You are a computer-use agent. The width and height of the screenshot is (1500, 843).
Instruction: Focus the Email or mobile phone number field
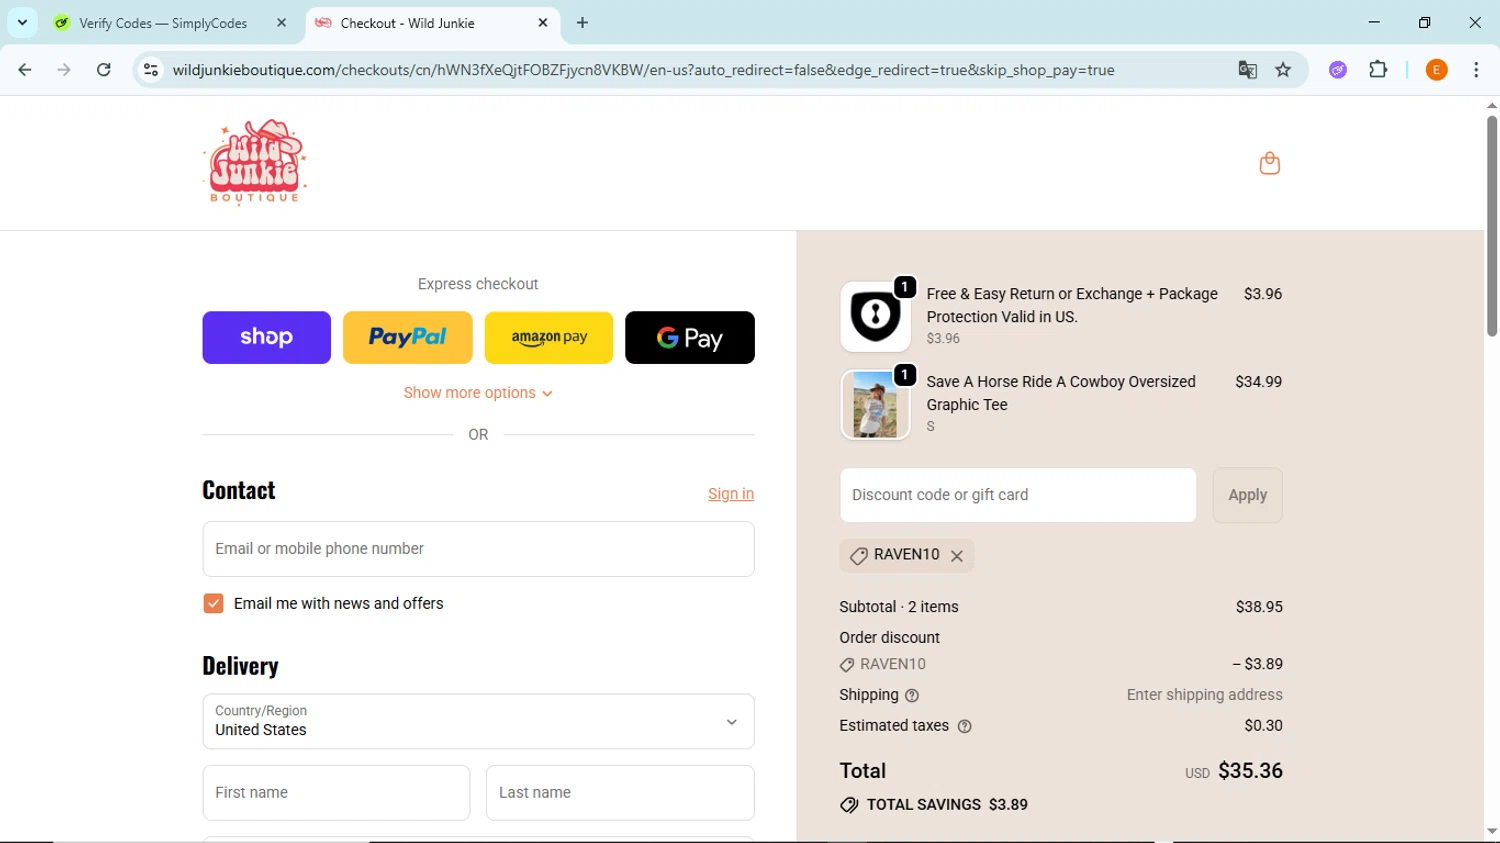tap(478, 549)
